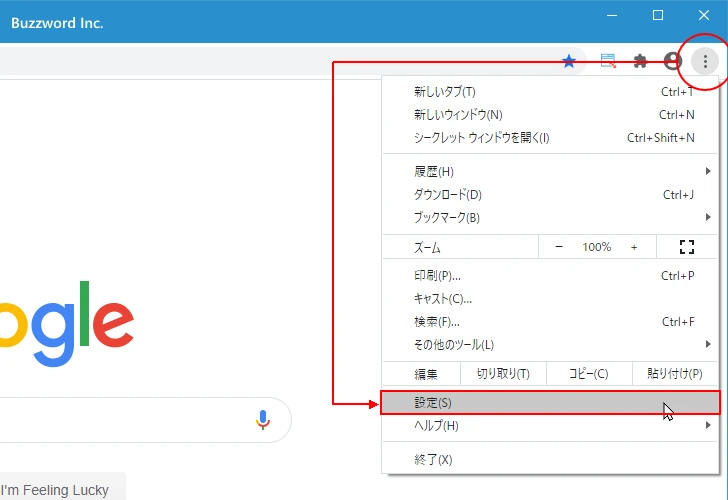Click the 切り取り(T) cut button

click(x=503, y=374)
